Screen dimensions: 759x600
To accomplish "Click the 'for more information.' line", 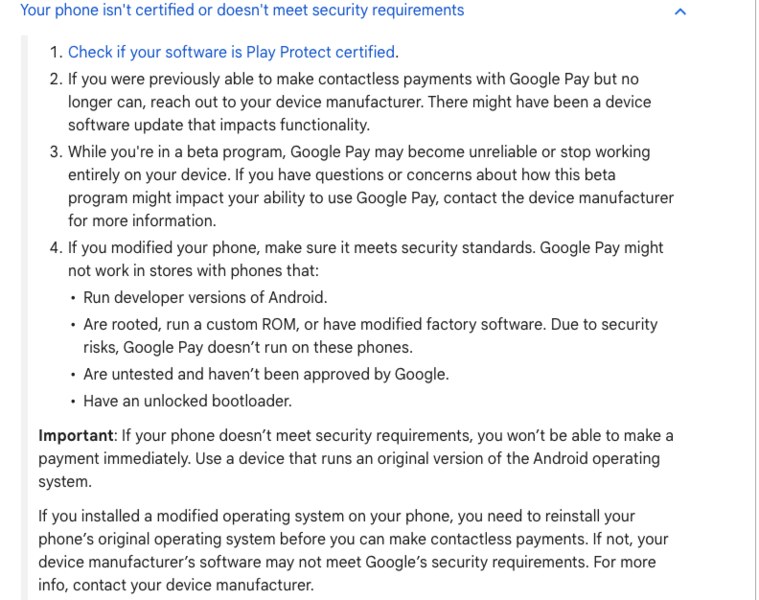I will (x=142, y=221).
